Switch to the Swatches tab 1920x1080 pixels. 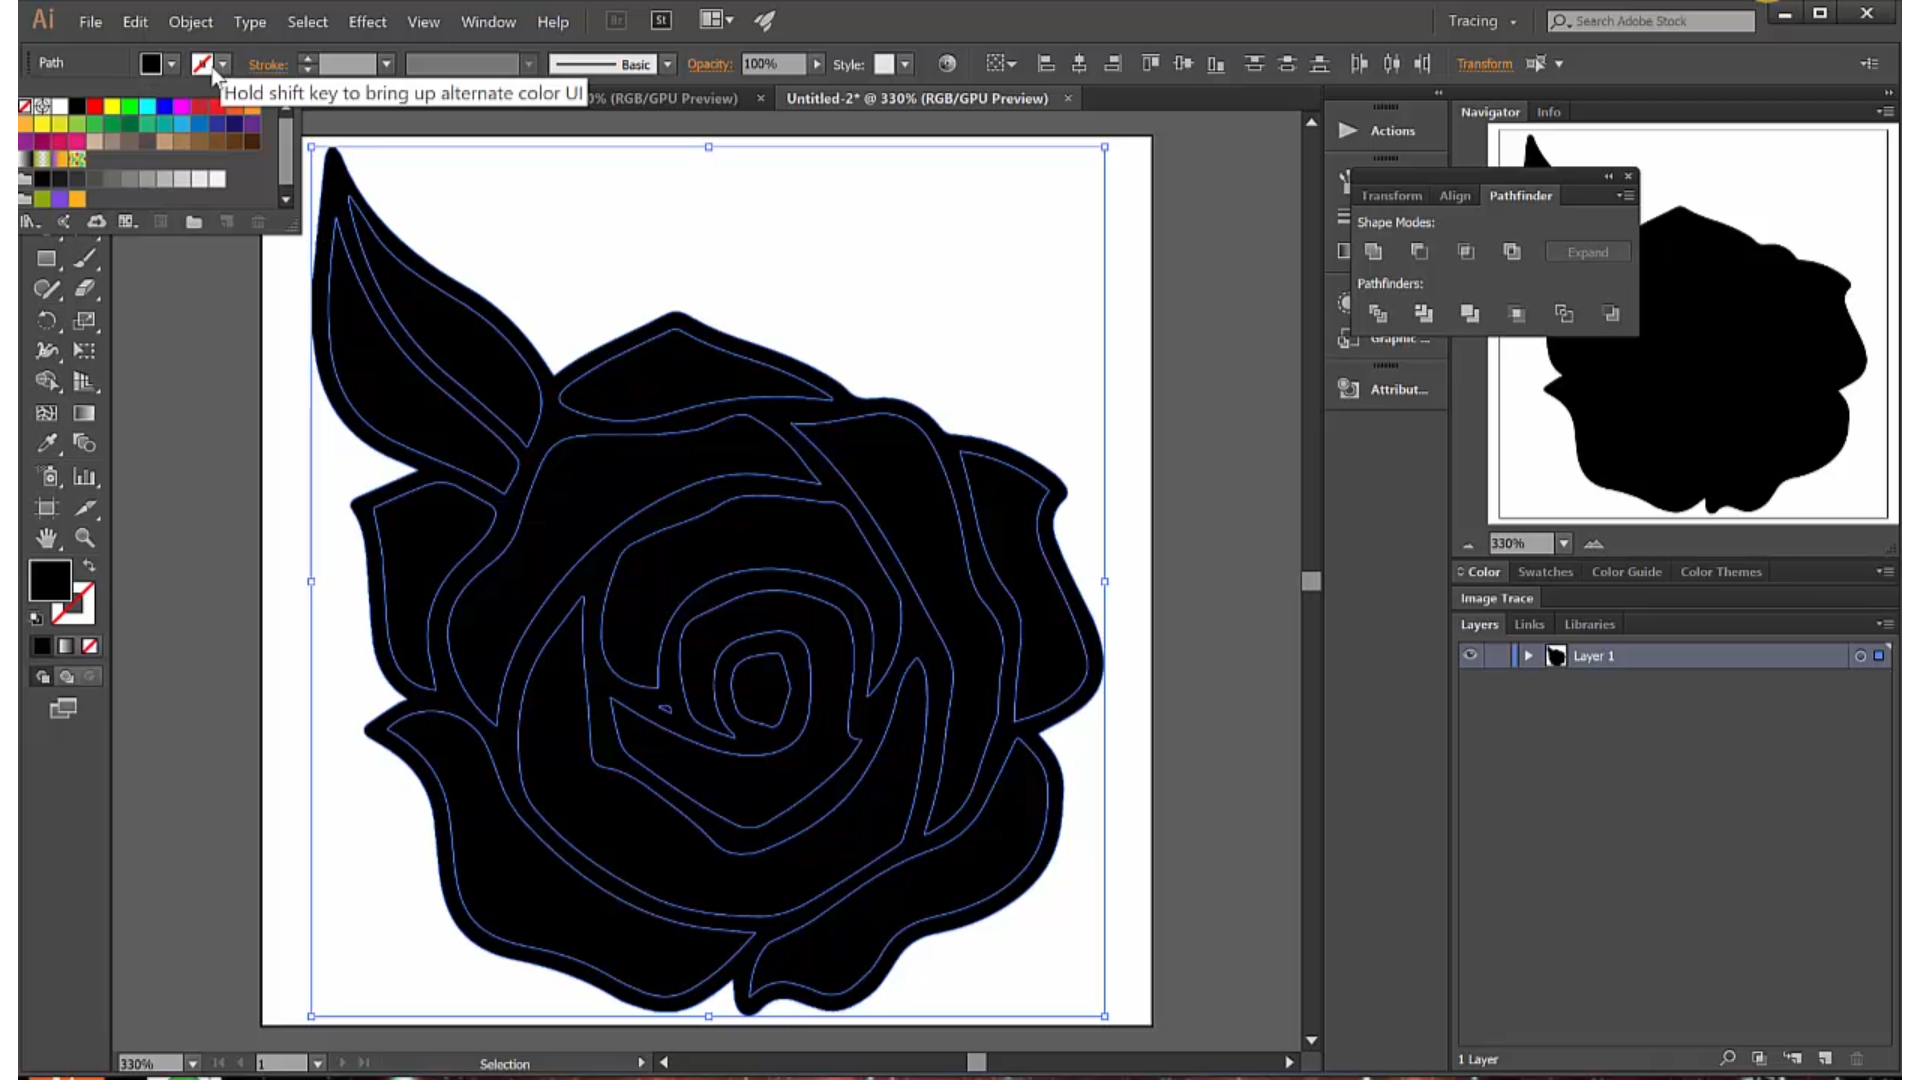click(x=1544, y=572)
